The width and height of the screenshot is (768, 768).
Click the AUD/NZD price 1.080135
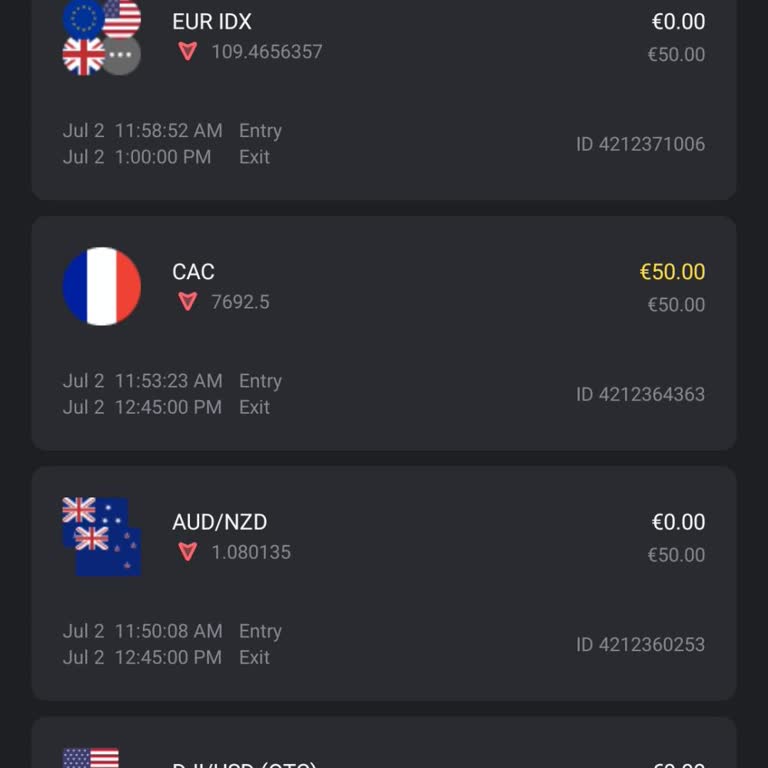point(251,552)
